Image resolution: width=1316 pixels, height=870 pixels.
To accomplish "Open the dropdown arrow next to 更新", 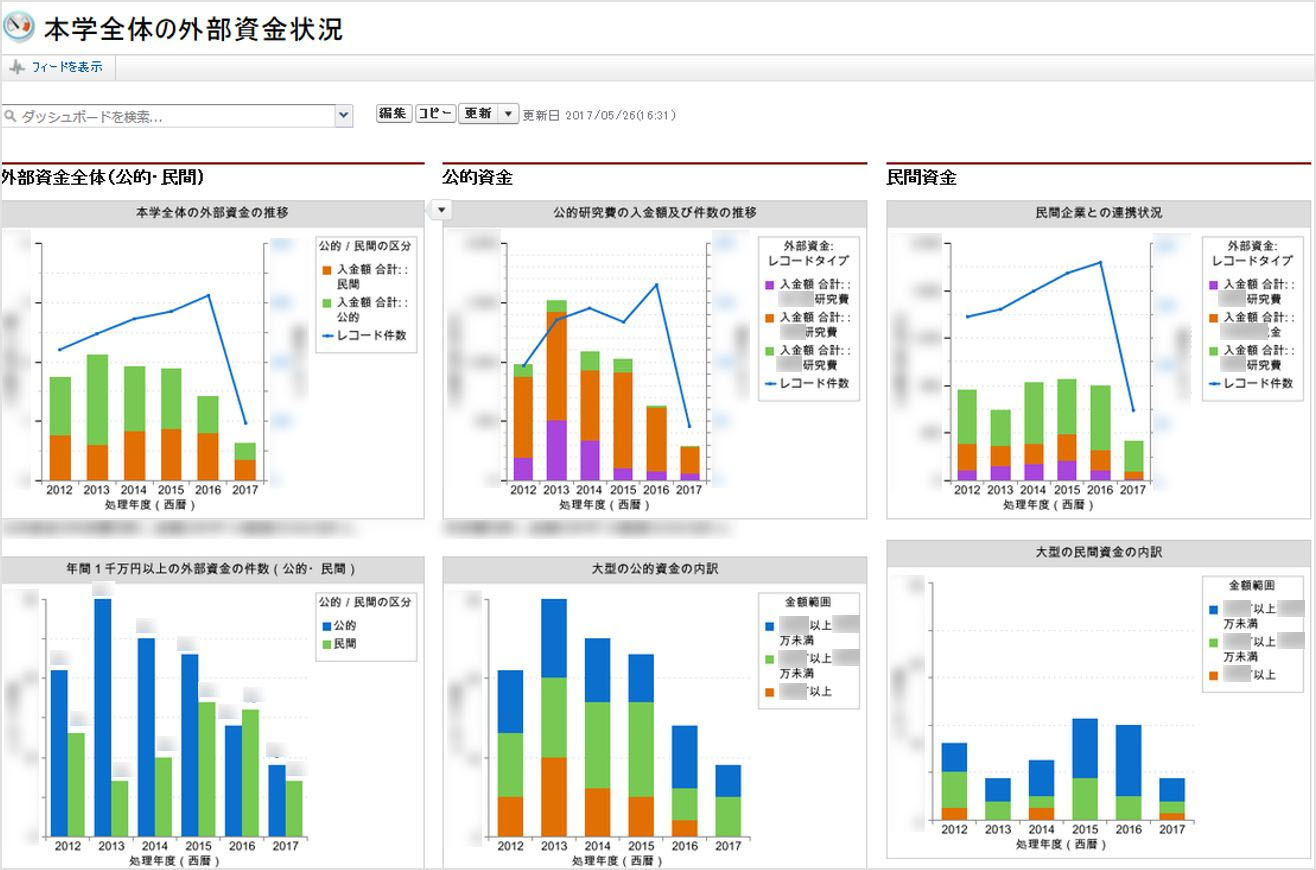I will coord(508,114).
